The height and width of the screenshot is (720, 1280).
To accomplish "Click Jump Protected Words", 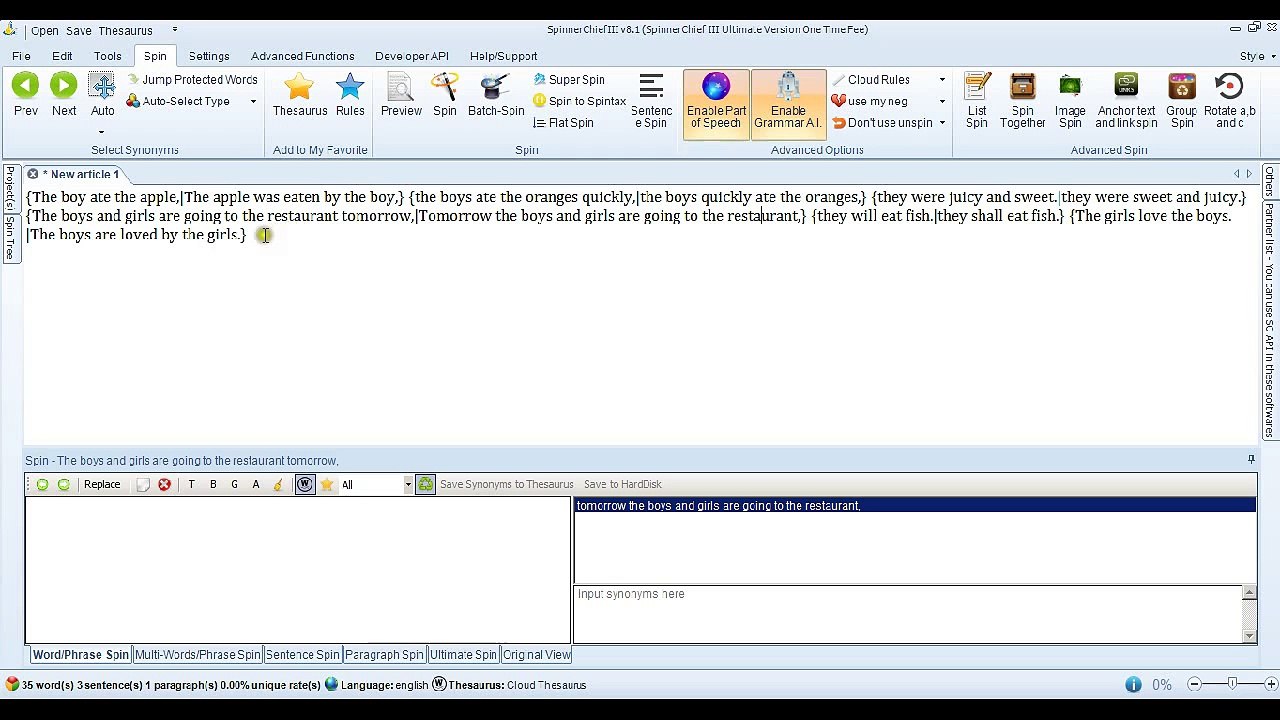I will pyautogui.click(x=193, y=79).
